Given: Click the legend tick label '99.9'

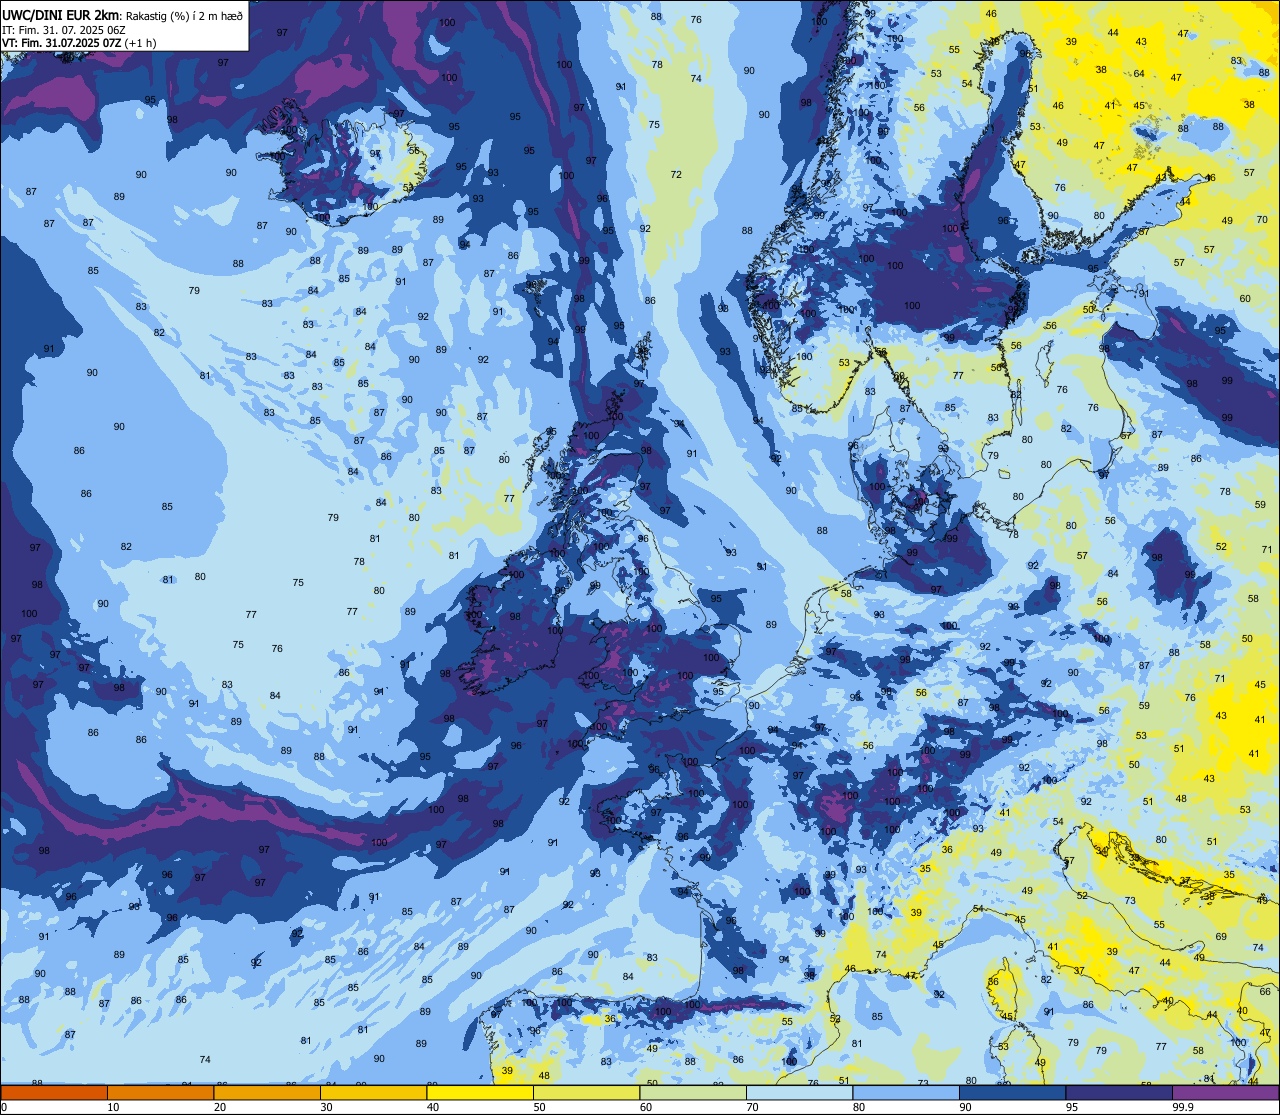Looking at the screenshot, I should coord(1184,1107).
